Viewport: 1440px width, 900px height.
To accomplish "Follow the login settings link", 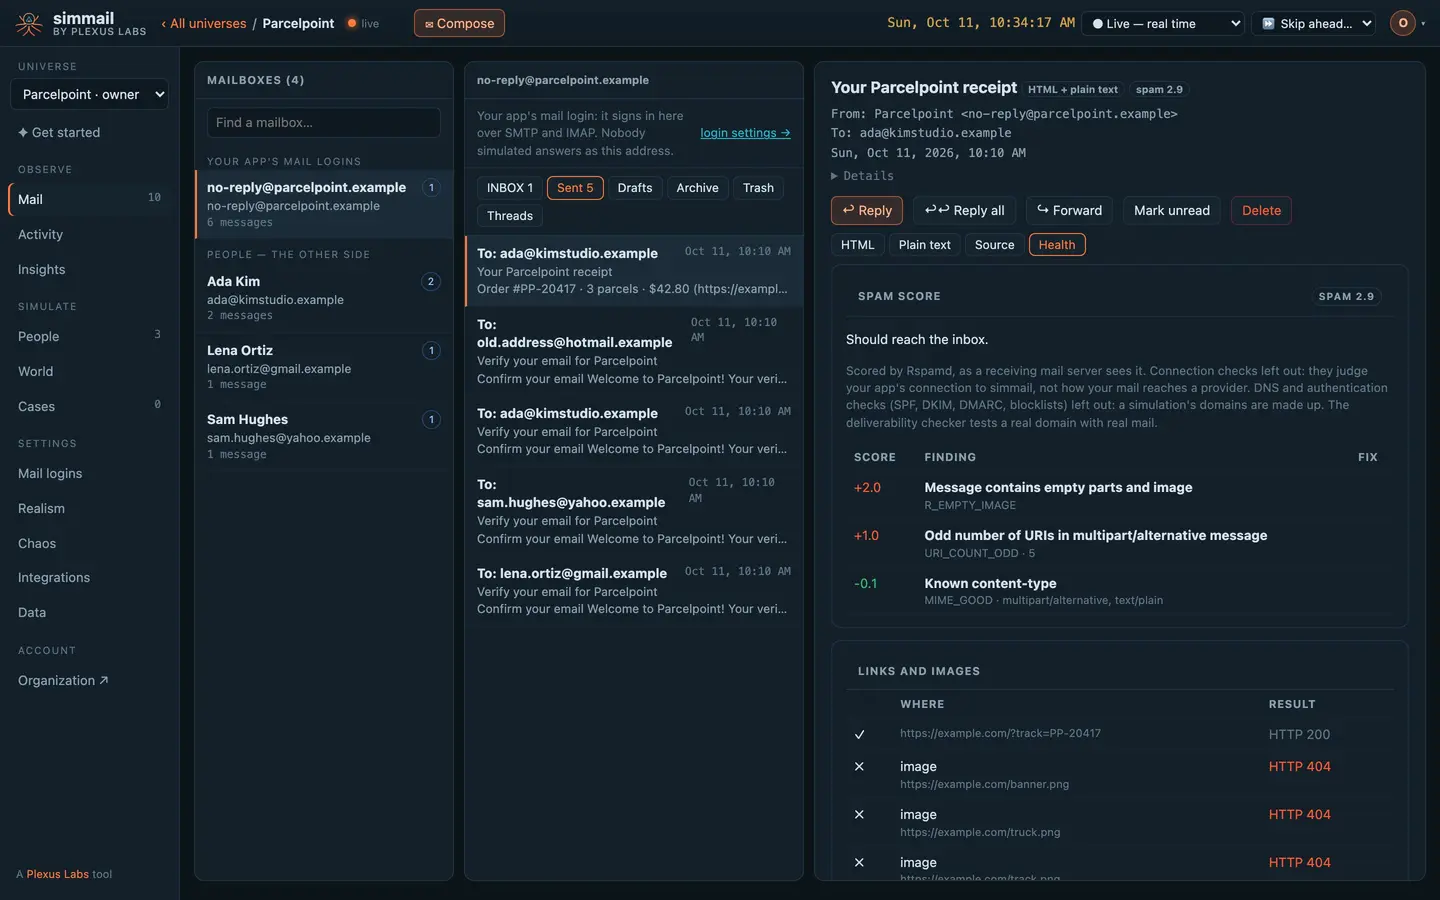I will 745,133.
